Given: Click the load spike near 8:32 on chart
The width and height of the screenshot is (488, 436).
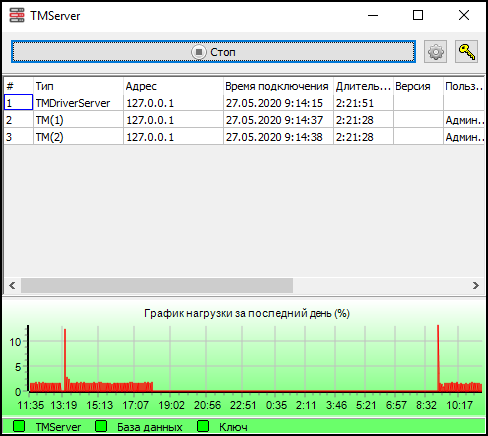Looking at the screenshot, I should pyautogui.click(x=438, y=357).
